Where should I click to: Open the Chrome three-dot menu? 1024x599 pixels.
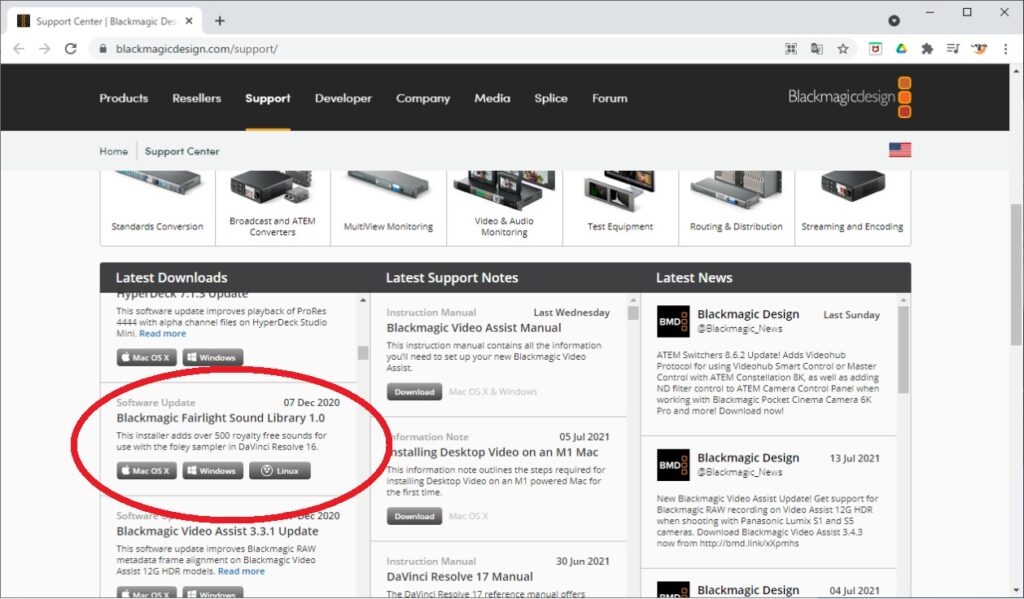1004,48
